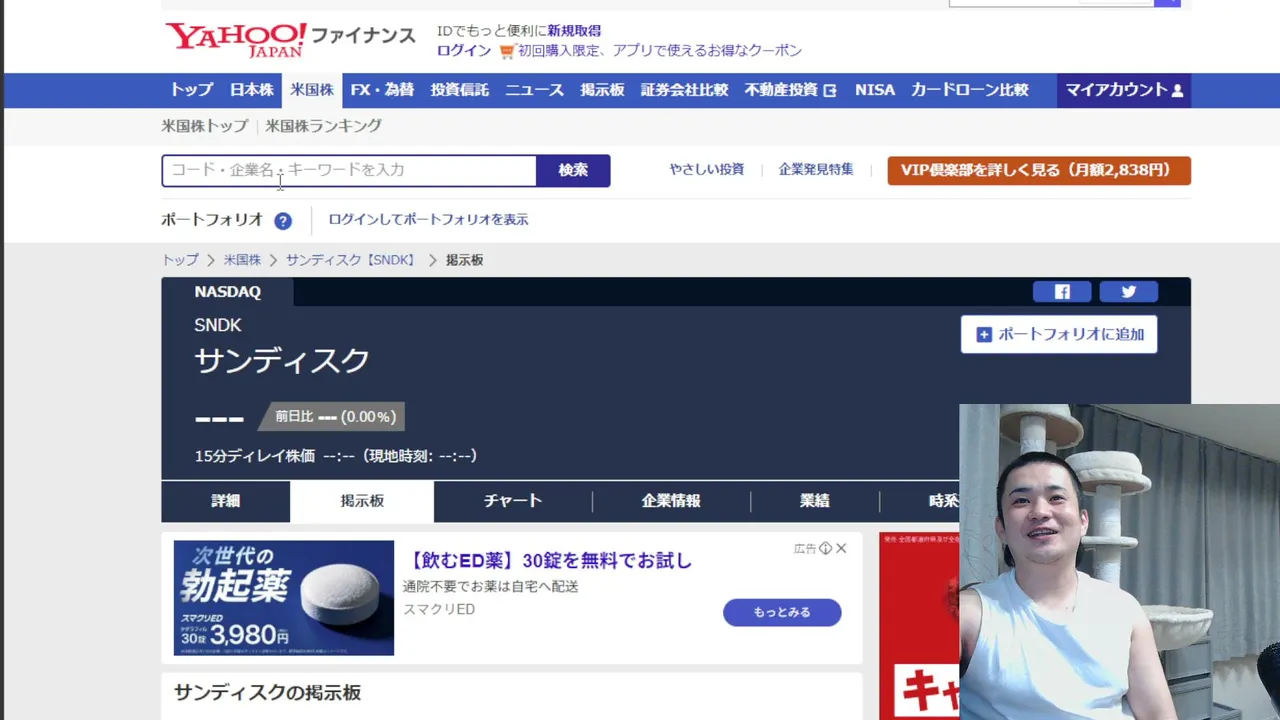The image size is (1280, 720).
Task: Select the 掲示板 stock tab
Action: pos(362,501)
